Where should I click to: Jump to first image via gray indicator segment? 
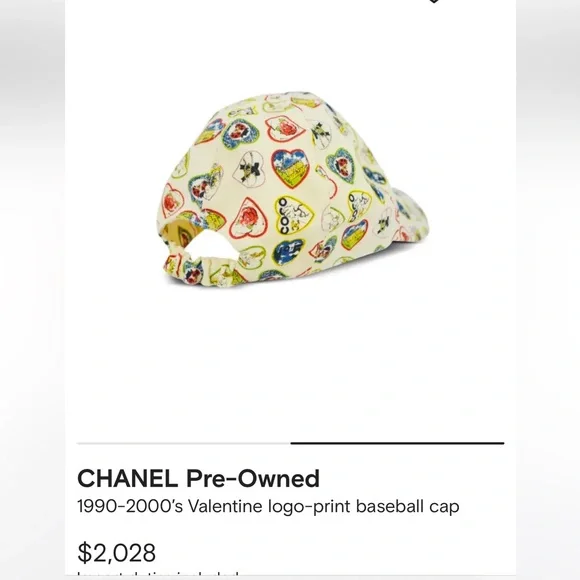click(184, 443)
